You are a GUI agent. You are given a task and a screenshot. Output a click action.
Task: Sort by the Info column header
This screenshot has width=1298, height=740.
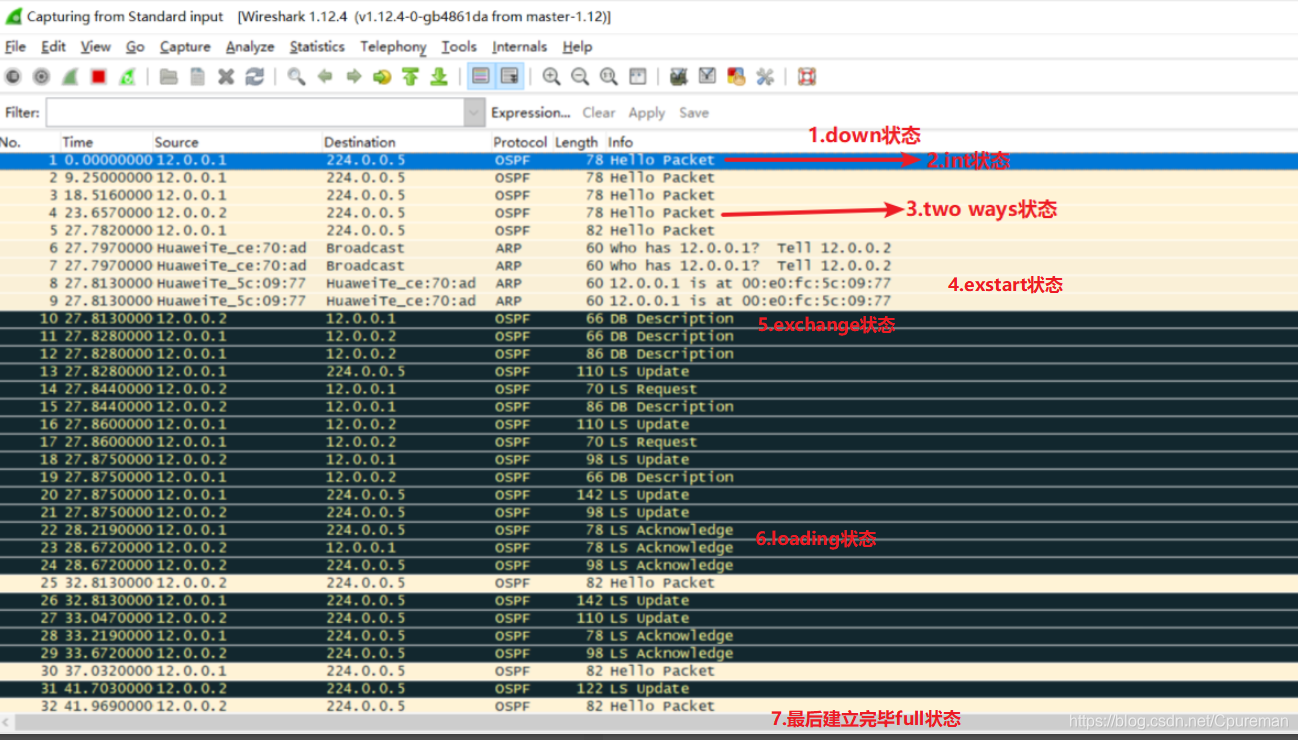tap(620, 142)
